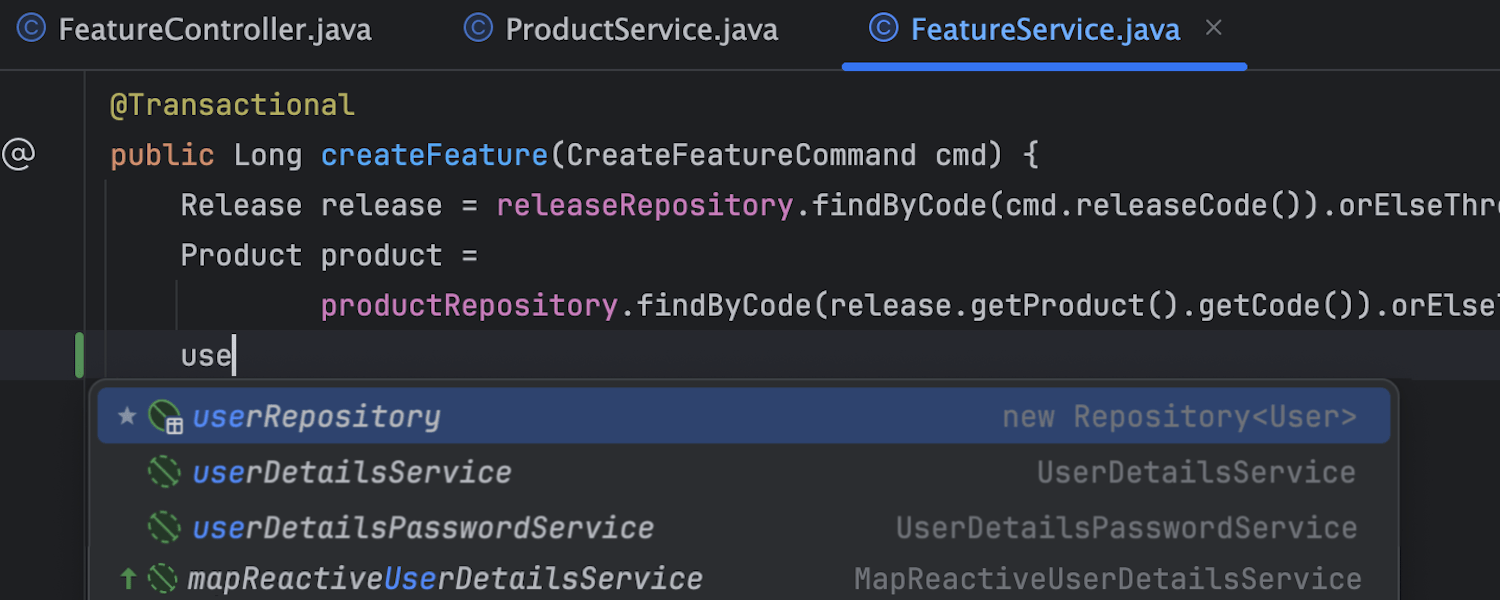This screenshot has width=1500, height=600.
Task: Click the userDetailsService bean icon
Action: (x=166, y=471)
